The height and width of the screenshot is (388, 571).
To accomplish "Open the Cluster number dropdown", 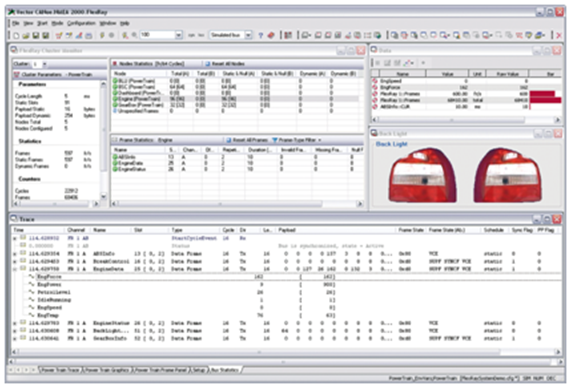I will 44,64.
